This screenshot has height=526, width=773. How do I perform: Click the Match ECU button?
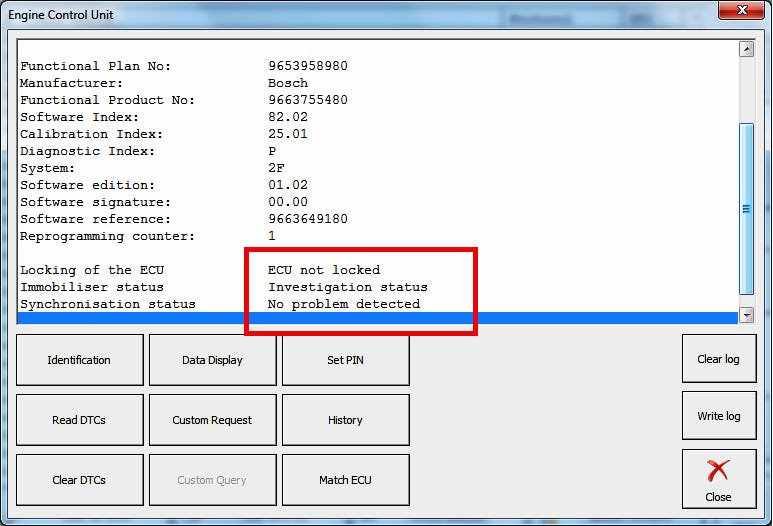coord(346,480)
